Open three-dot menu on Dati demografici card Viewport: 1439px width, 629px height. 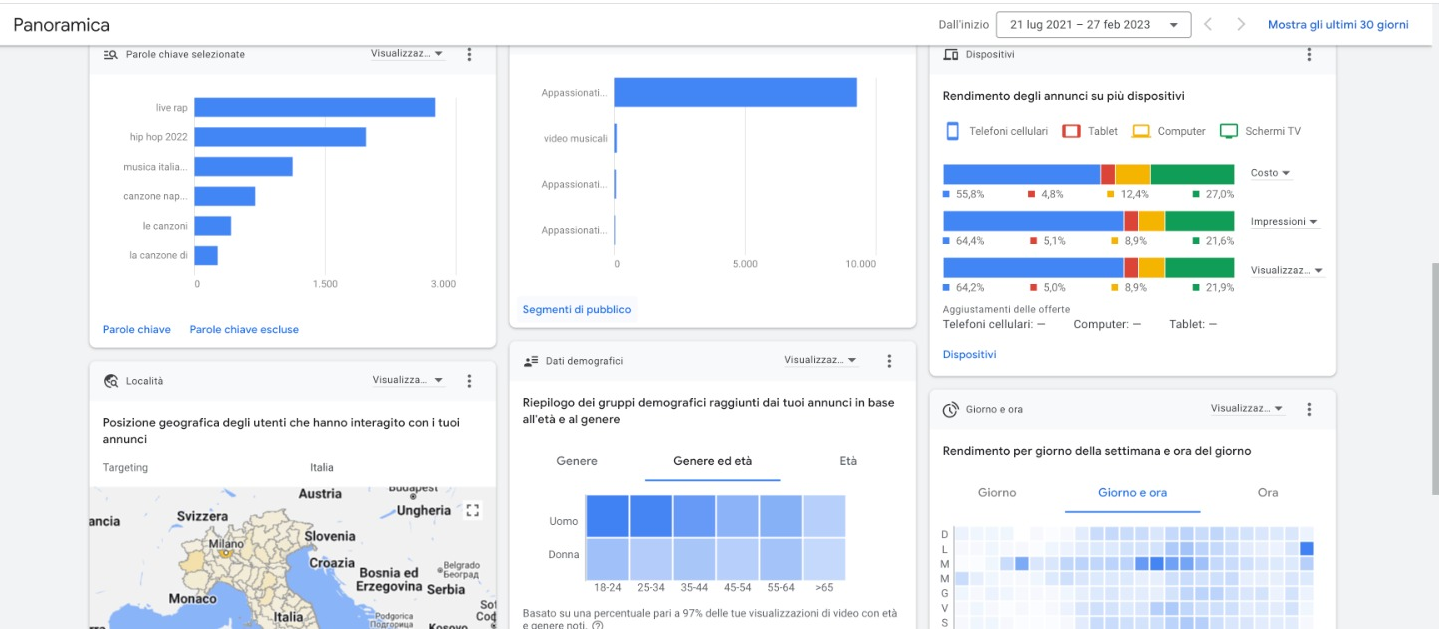click(889, 361)
